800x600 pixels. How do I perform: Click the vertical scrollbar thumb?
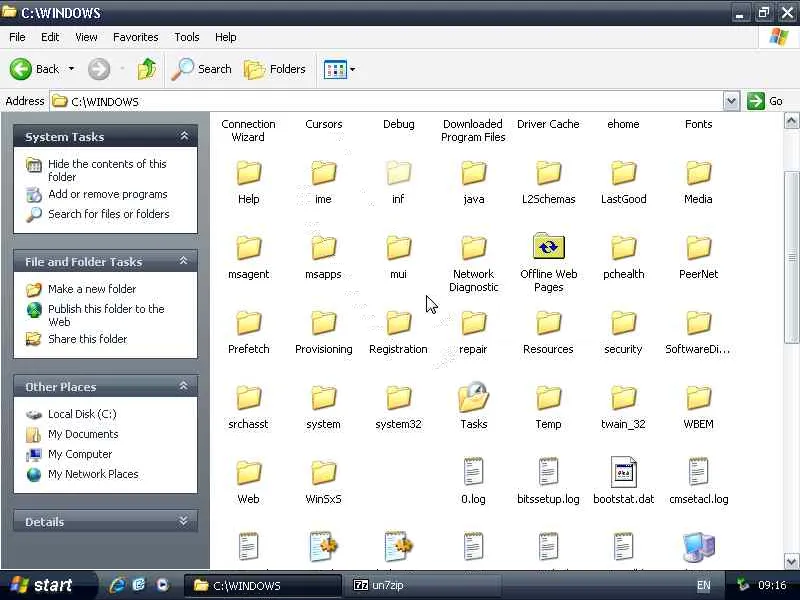coord(791,258)
